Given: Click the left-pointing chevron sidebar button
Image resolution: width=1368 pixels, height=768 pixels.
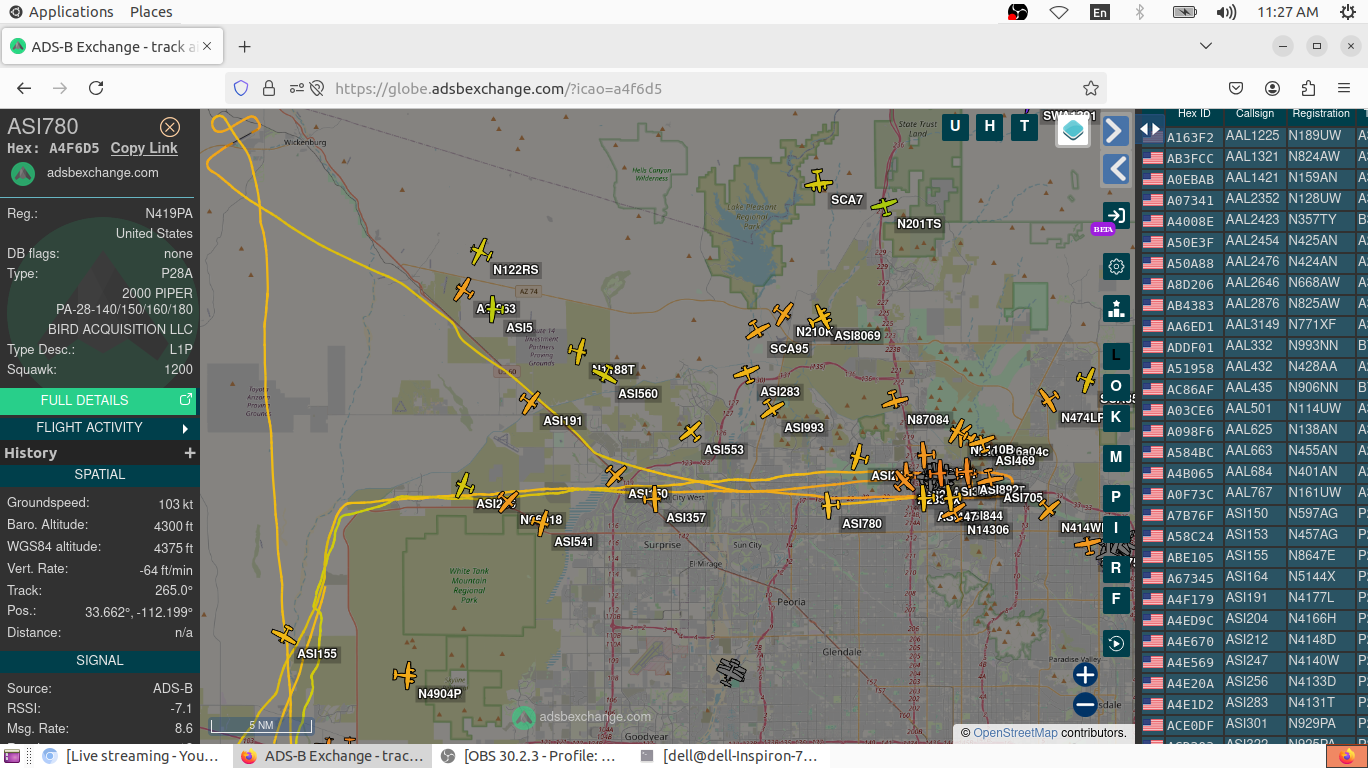Looking at the screenshot, I should coord(1116,168).
